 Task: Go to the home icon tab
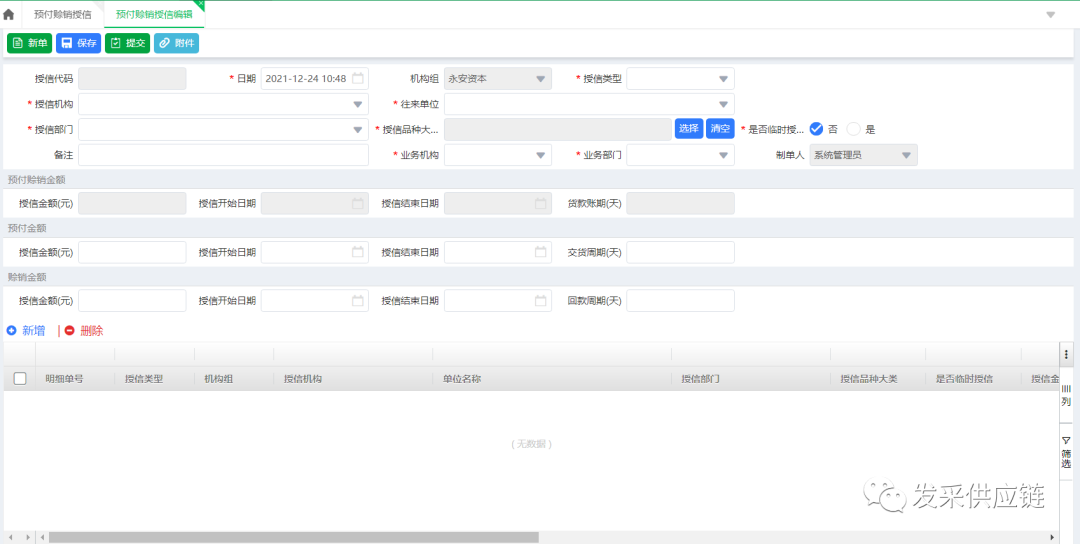coord(8,14)
